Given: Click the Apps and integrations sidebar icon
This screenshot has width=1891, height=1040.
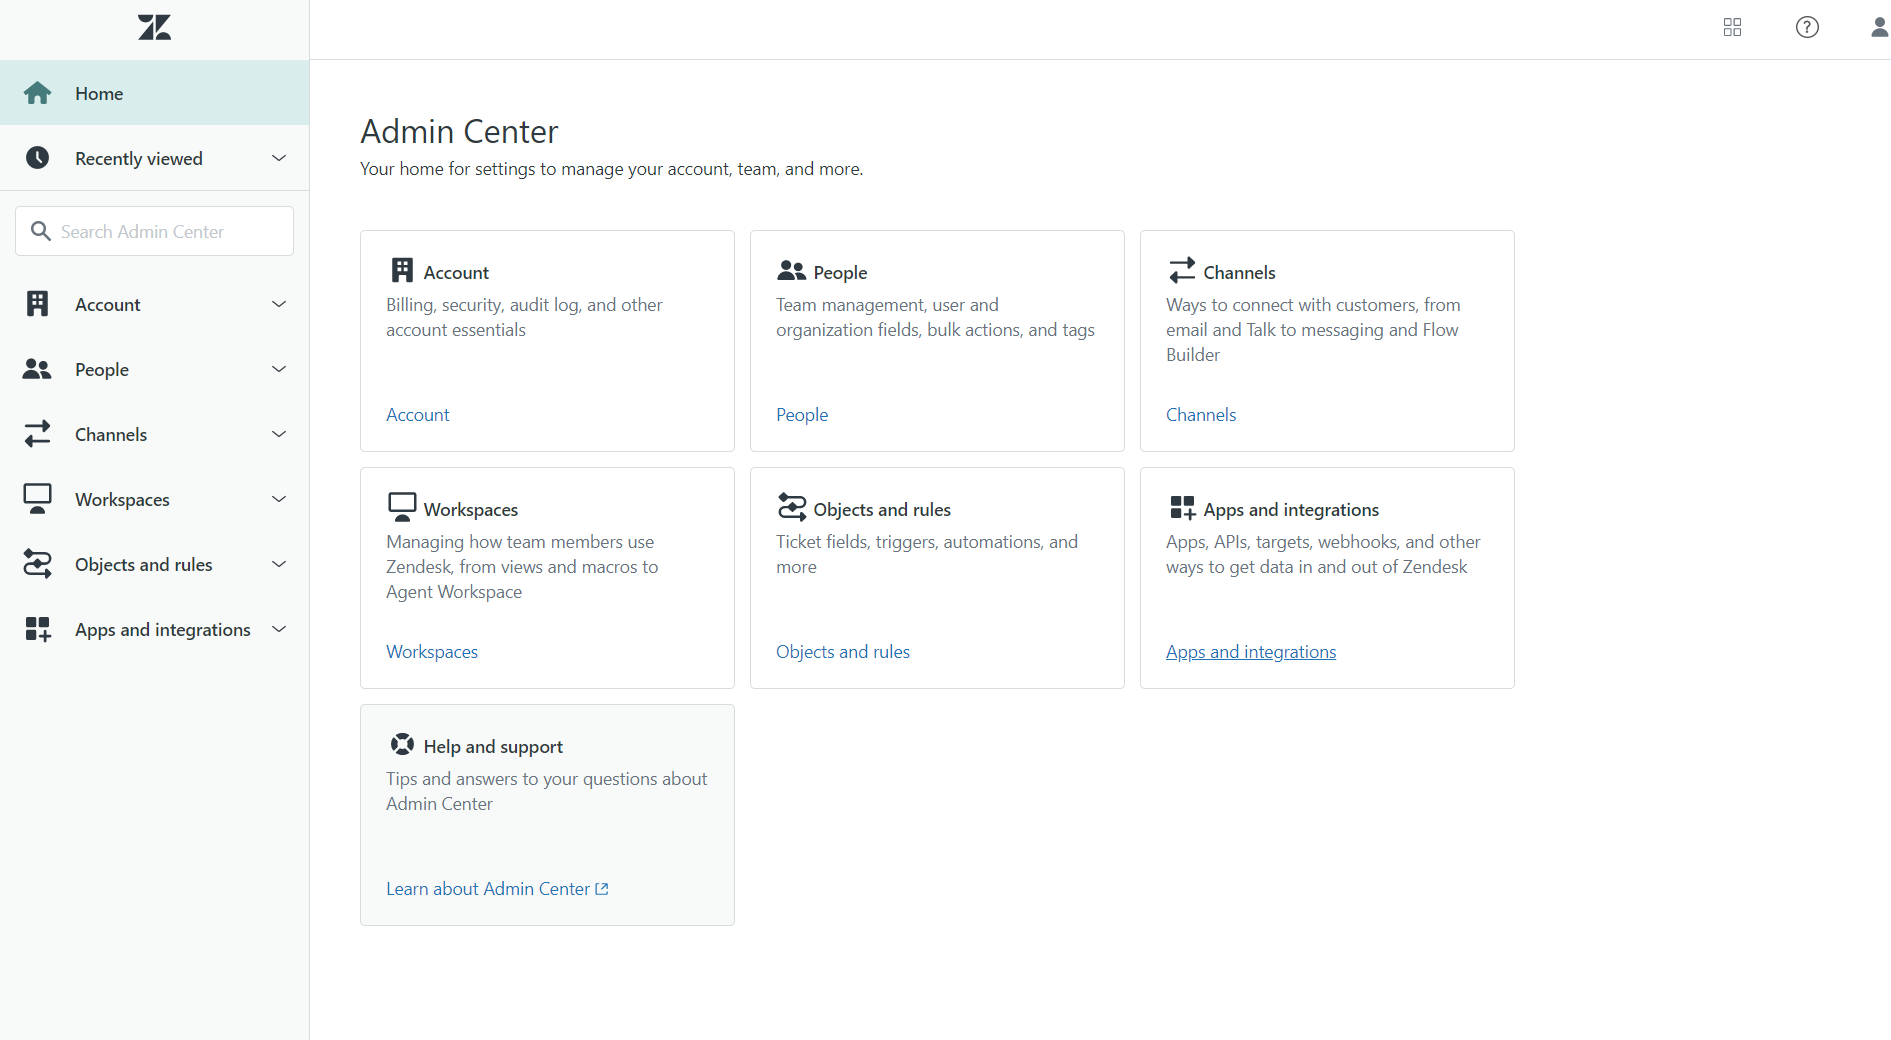Looking at the screenshot, I should click(38, 629).
